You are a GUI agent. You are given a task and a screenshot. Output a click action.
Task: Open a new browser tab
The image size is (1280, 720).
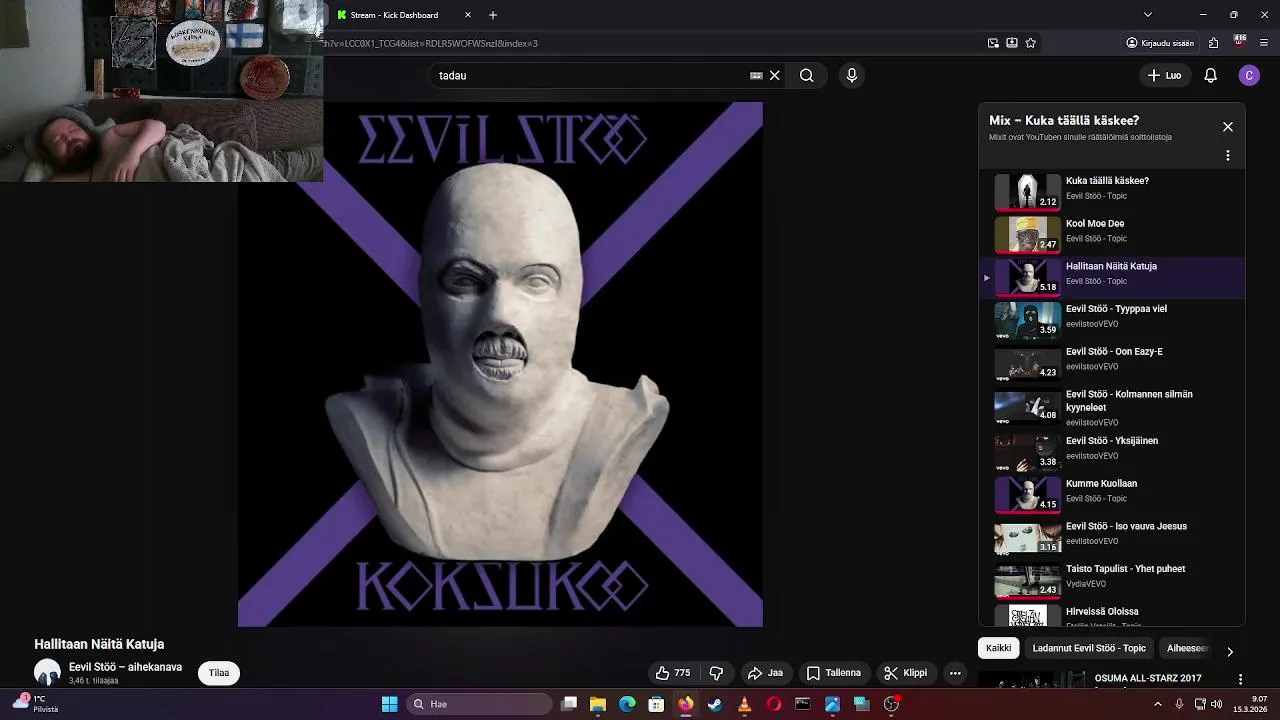(x=493, y=15)
